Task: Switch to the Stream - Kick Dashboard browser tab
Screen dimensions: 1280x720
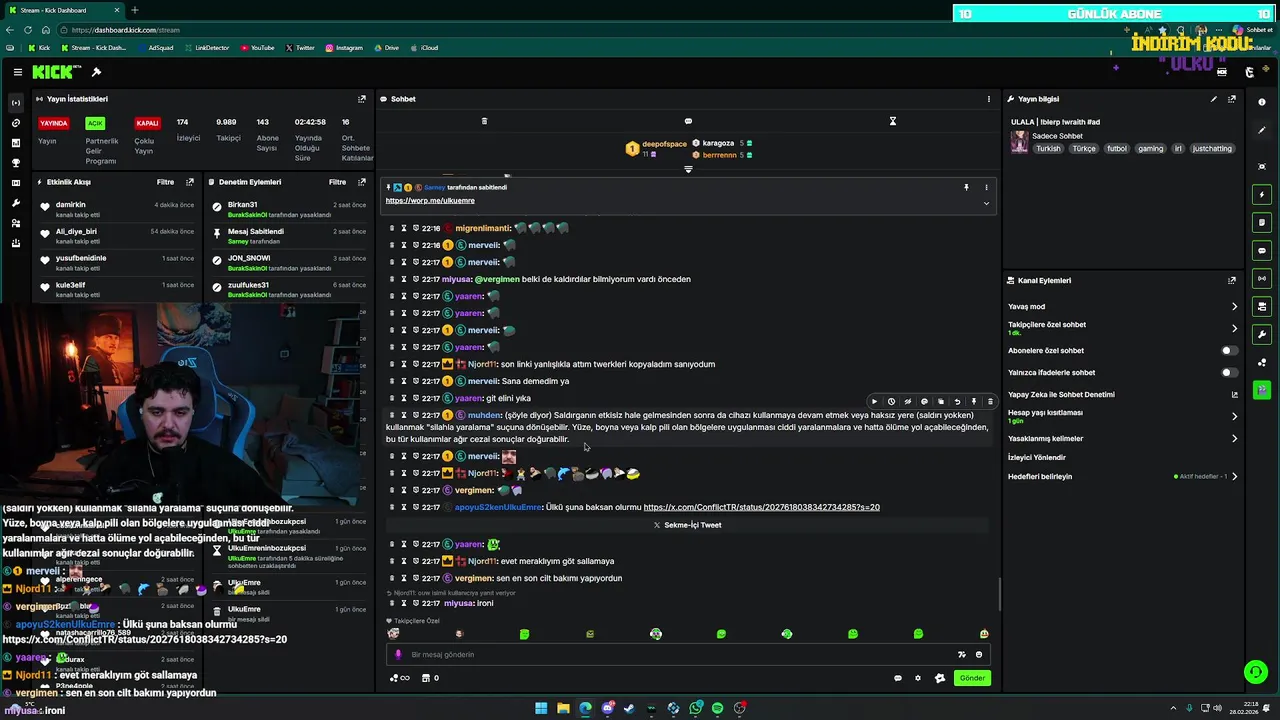Action: click(66, 10)
